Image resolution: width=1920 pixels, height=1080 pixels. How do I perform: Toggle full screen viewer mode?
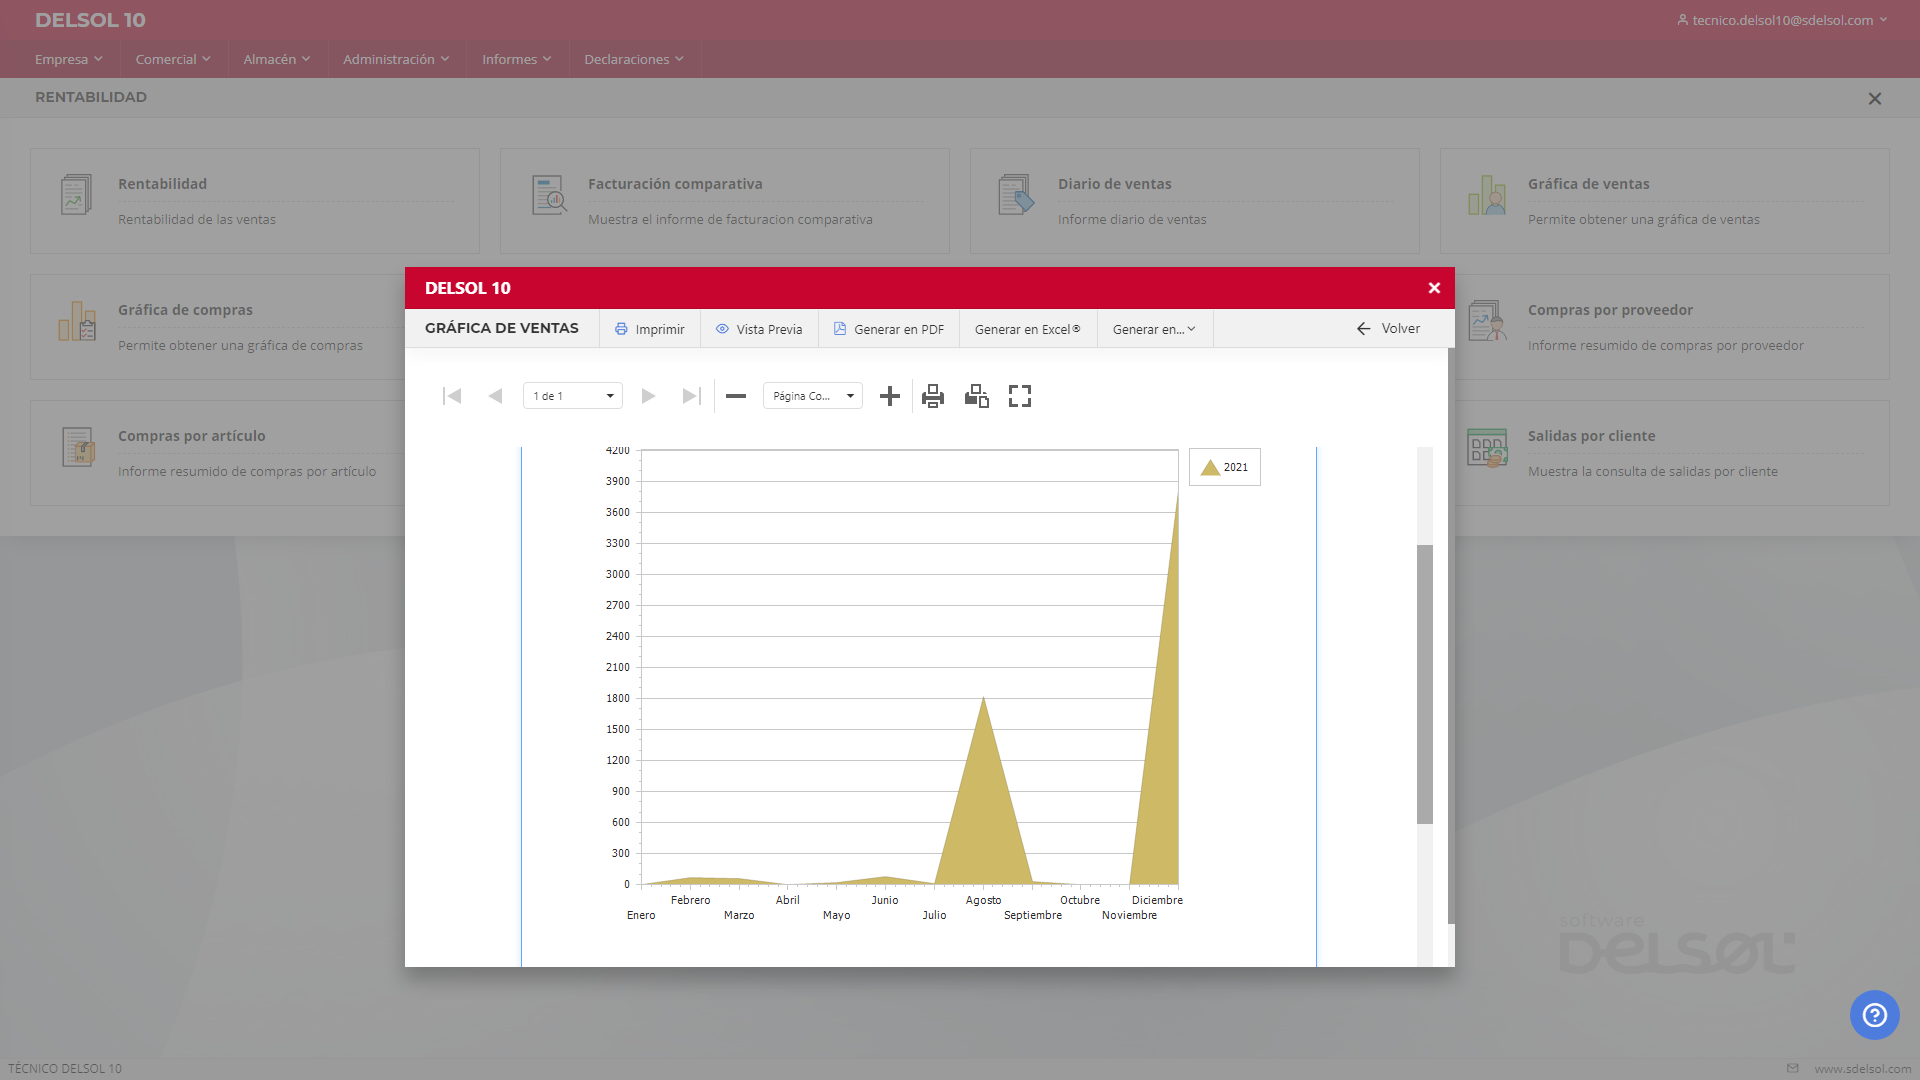pyautogui.click(x=1020, y=396)
